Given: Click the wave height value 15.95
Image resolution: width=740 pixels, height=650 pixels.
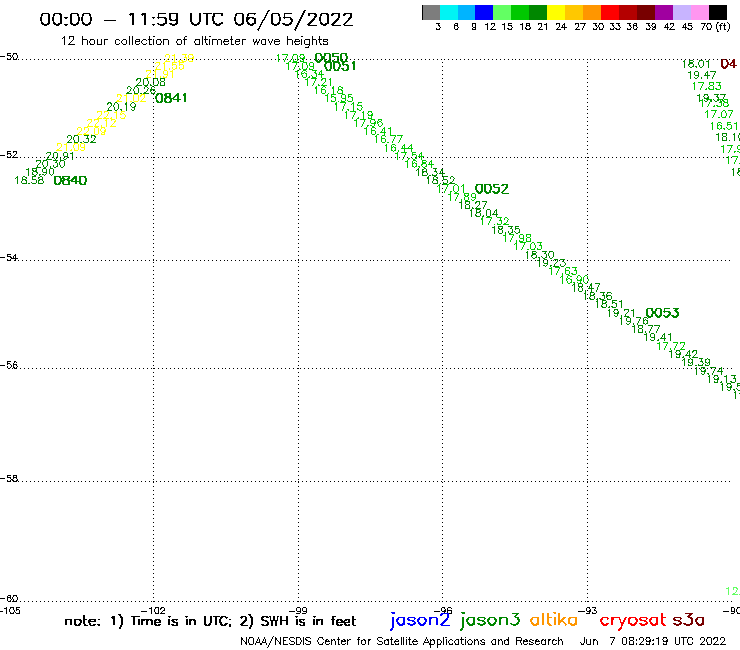Looking at the screenshot, I should (339, 98).
